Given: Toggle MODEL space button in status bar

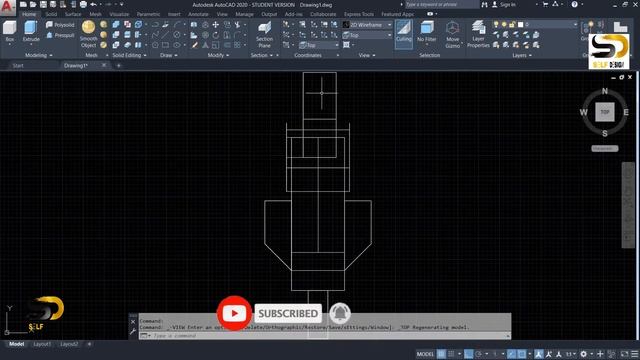Looking at the screenshot, I should 425,354.
